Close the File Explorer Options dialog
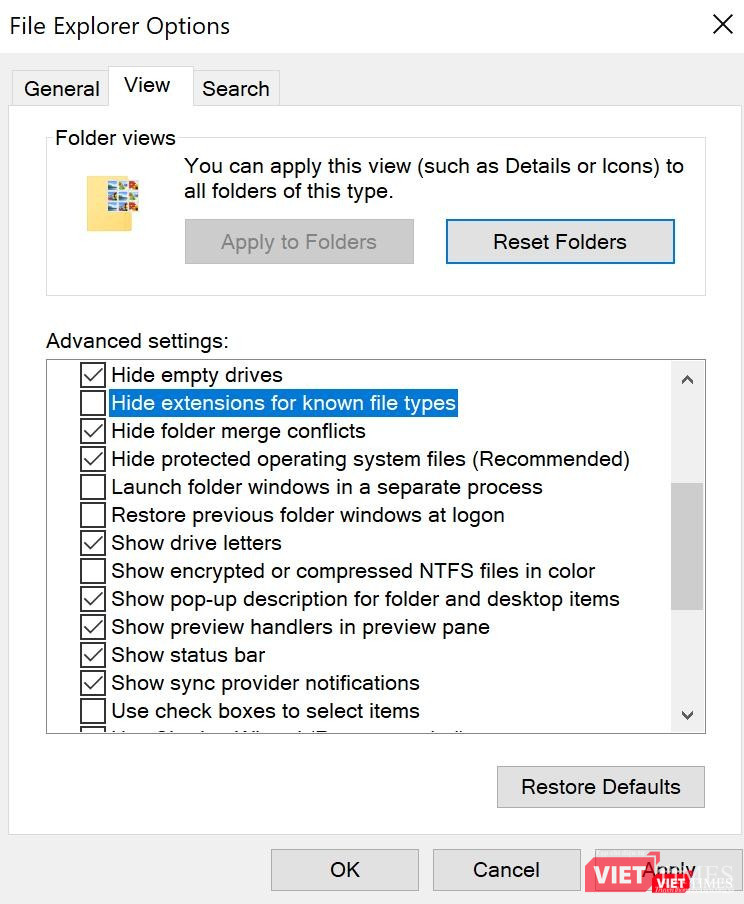This screenshot has height=904, width=744. (723, 25)
